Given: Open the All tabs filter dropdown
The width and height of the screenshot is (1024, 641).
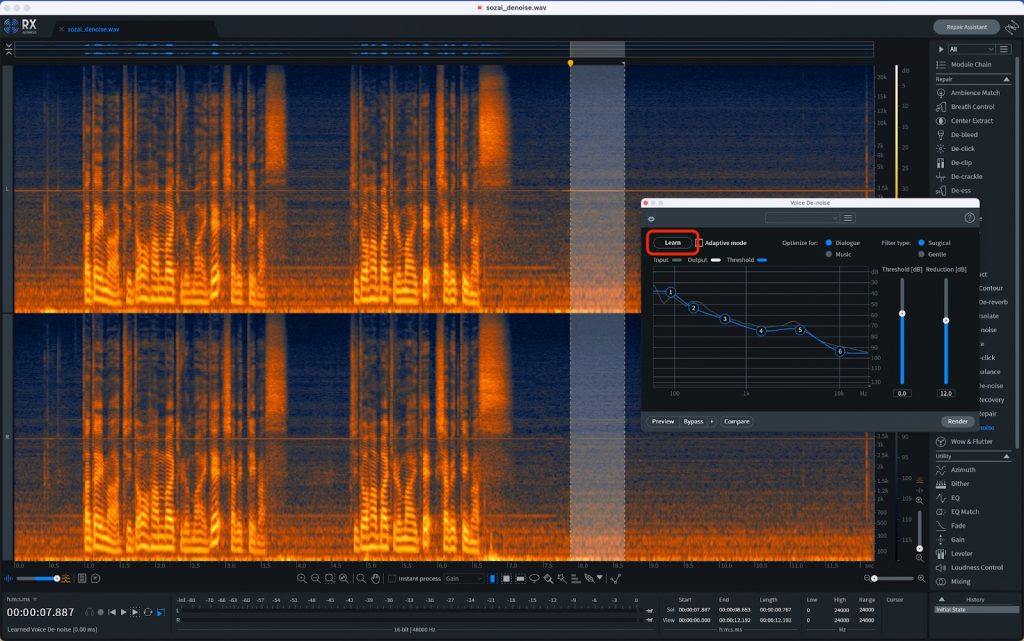Looking at the screenshot, I should pyautogui.click(x=972, y=48).
